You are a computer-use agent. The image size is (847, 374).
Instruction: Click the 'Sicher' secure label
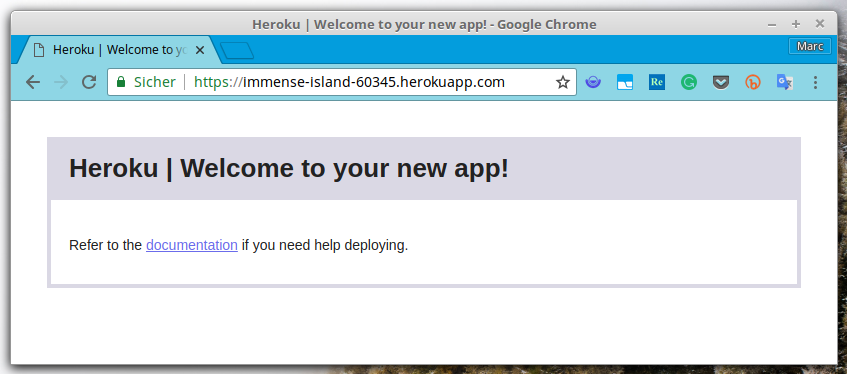tap(154, 82)
